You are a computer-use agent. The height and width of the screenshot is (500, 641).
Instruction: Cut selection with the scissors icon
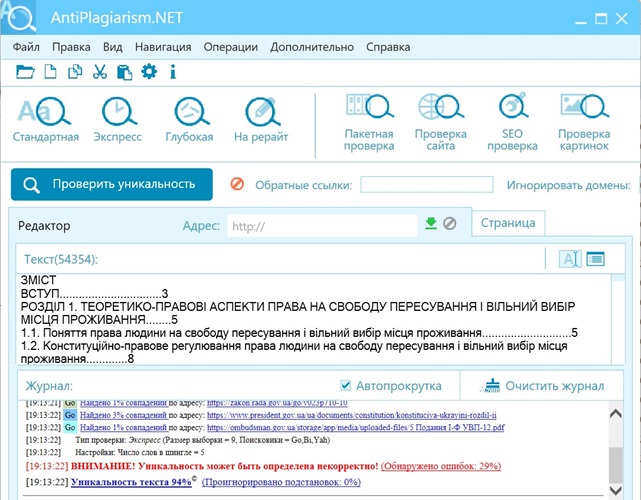[x=100, y=72]
